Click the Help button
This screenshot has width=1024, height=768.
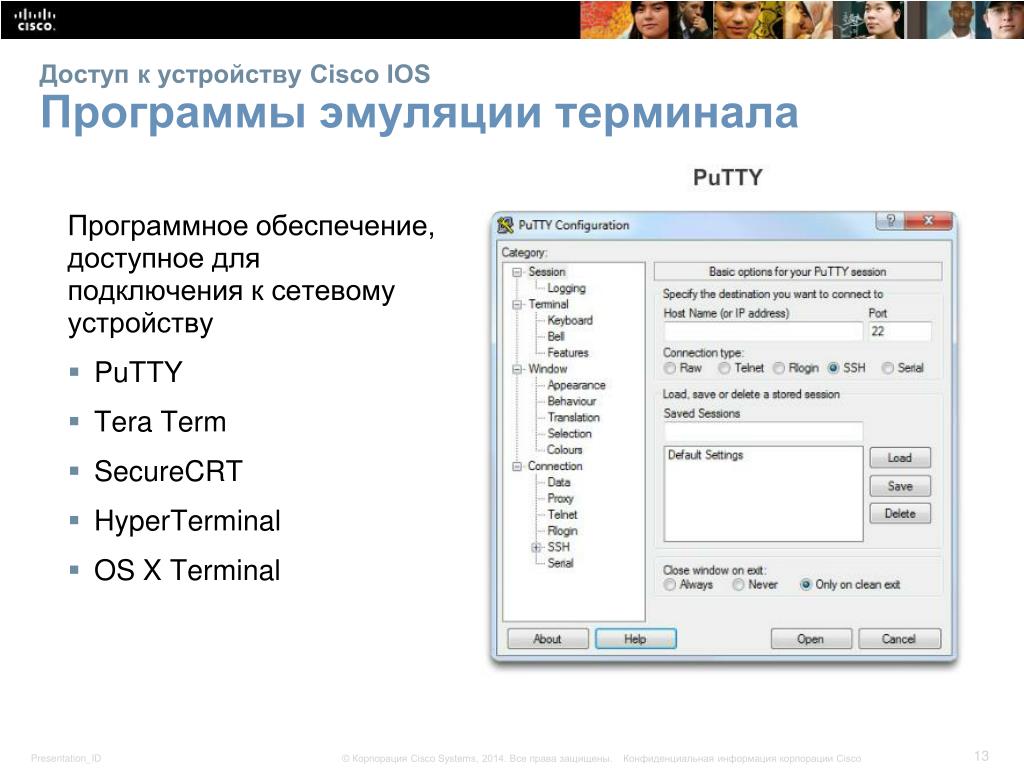[x=635, y=639]
